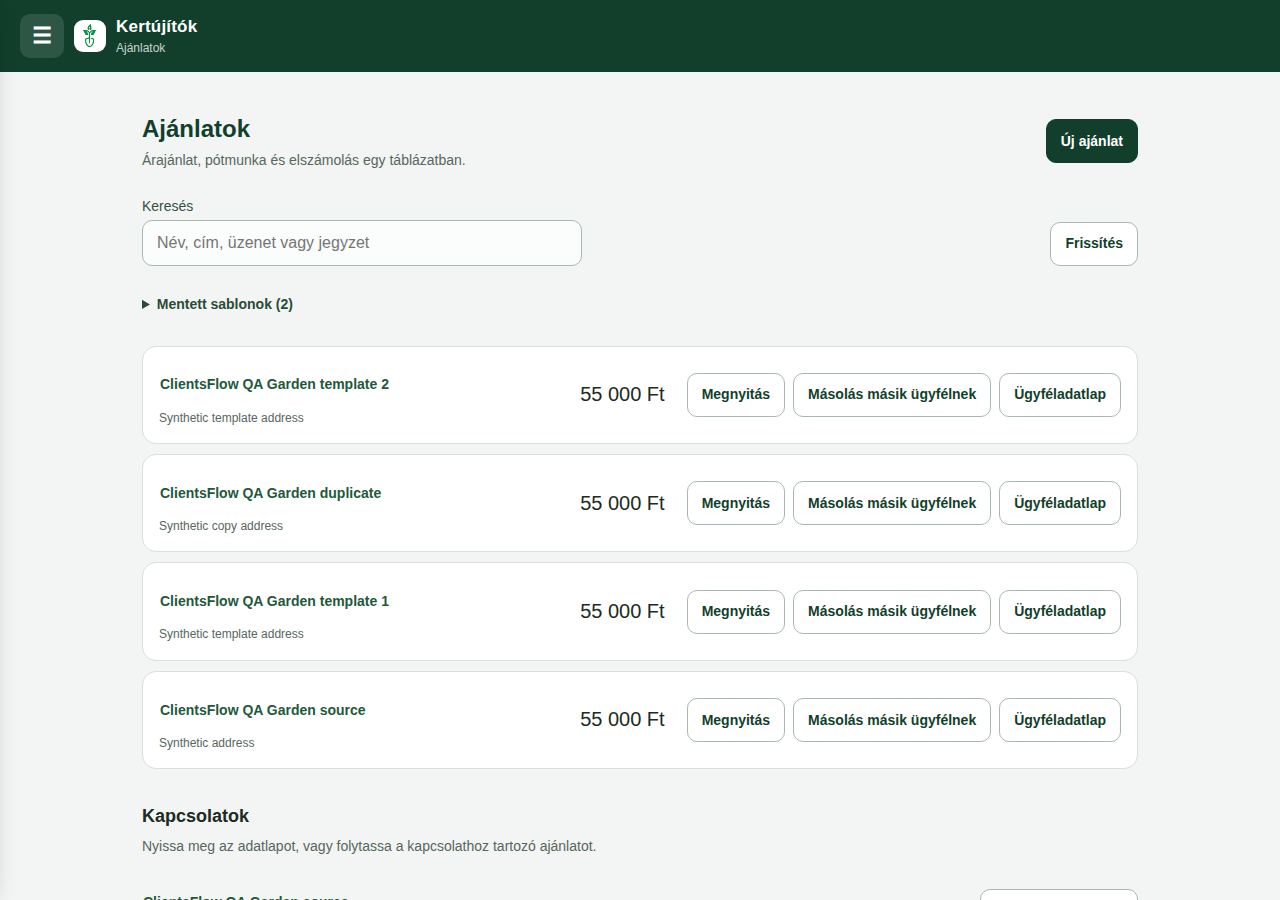Open client sheet for Garden duplicate
The image size is (1280, 900).
click(x=1060, y=503)
